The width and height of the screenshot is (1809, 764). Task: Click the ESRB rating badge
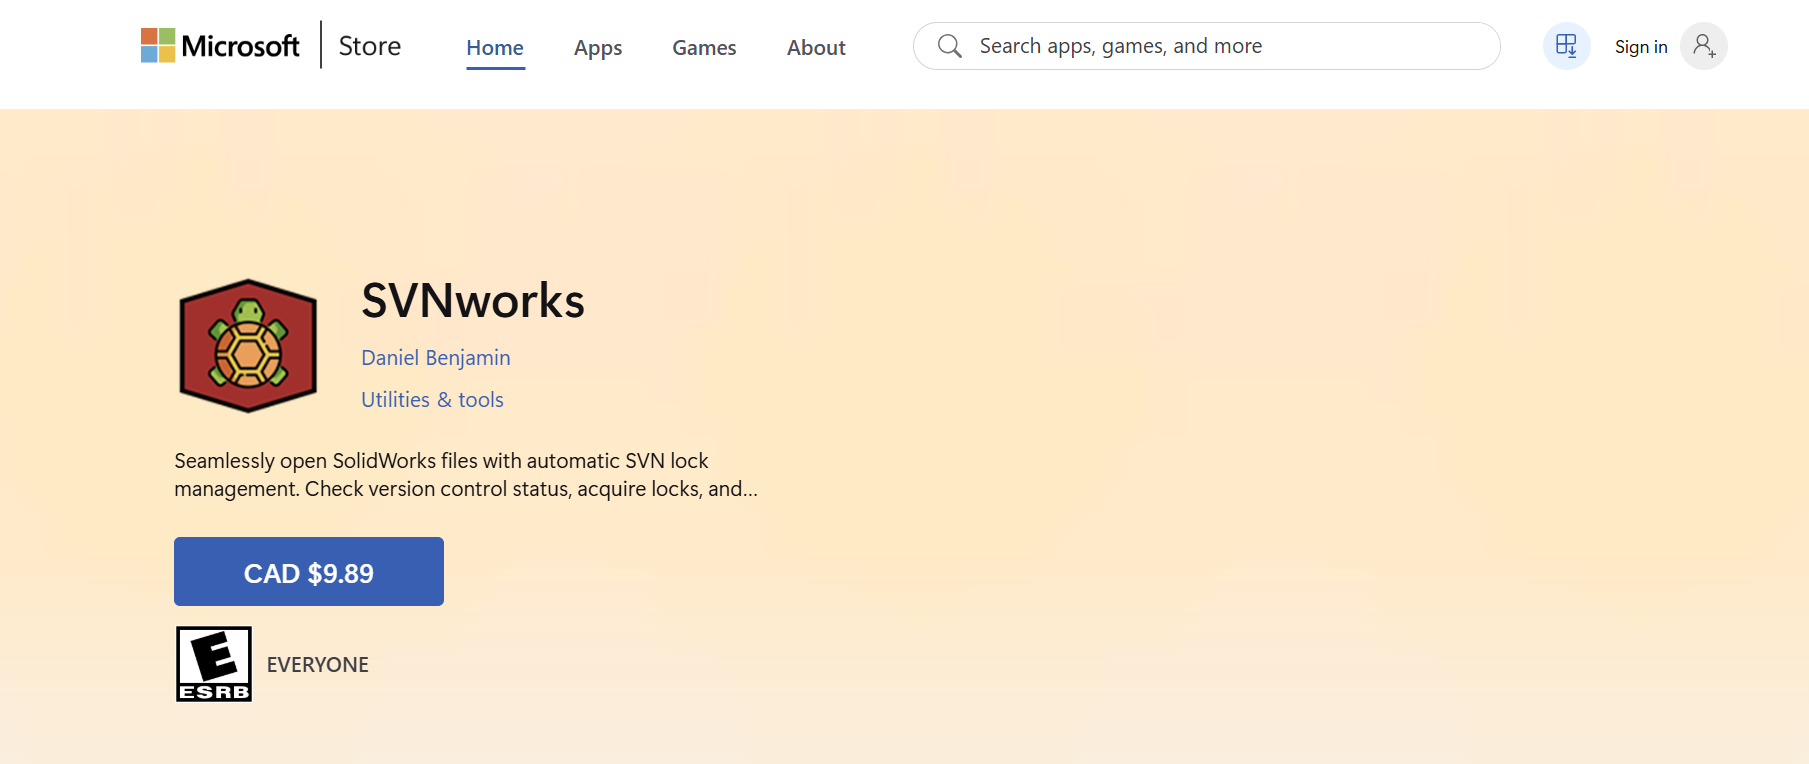click(x=214, y=664)
